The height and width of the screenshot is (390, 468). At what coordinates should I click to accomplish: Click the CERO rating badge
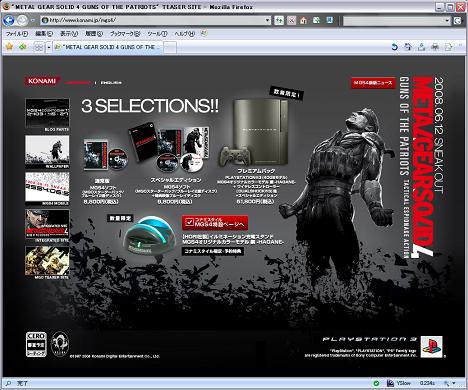[x=36, y=344]
